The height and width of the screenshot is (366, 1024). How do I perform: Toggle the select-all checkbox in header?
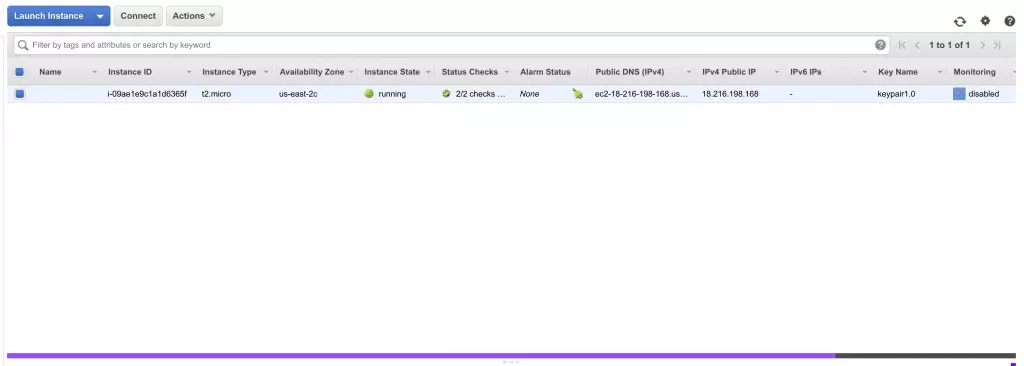[x=20, y=72]
